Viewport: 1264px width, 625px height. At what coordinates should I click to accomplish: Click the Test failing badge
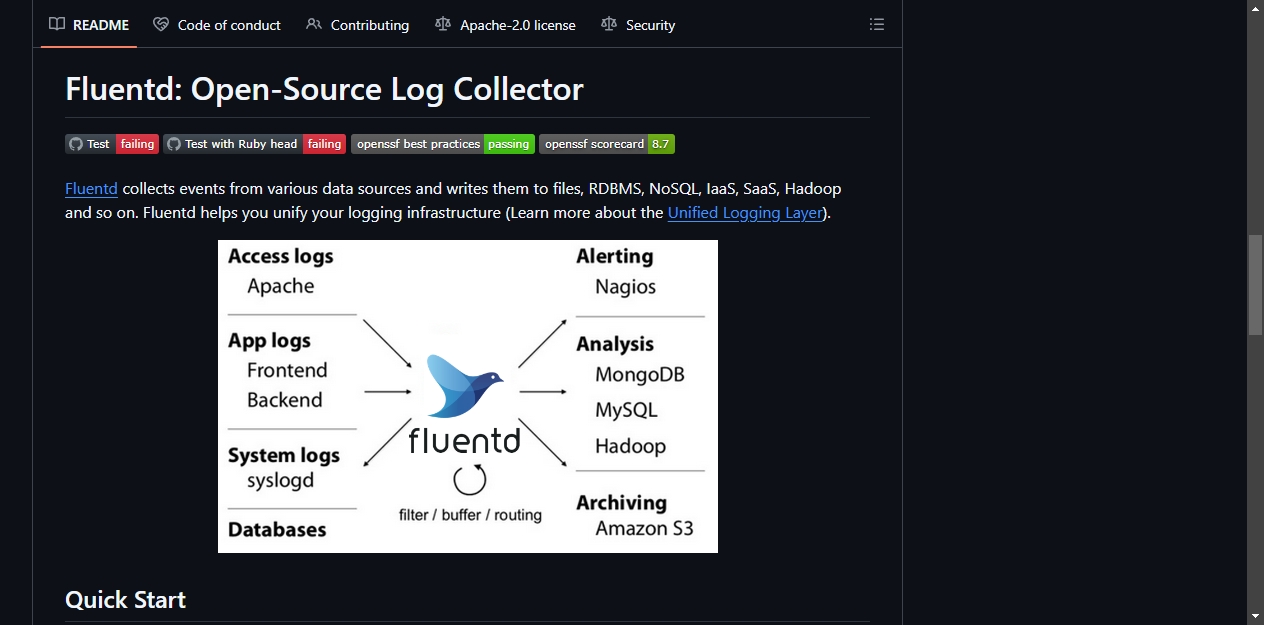click(112, 144)
